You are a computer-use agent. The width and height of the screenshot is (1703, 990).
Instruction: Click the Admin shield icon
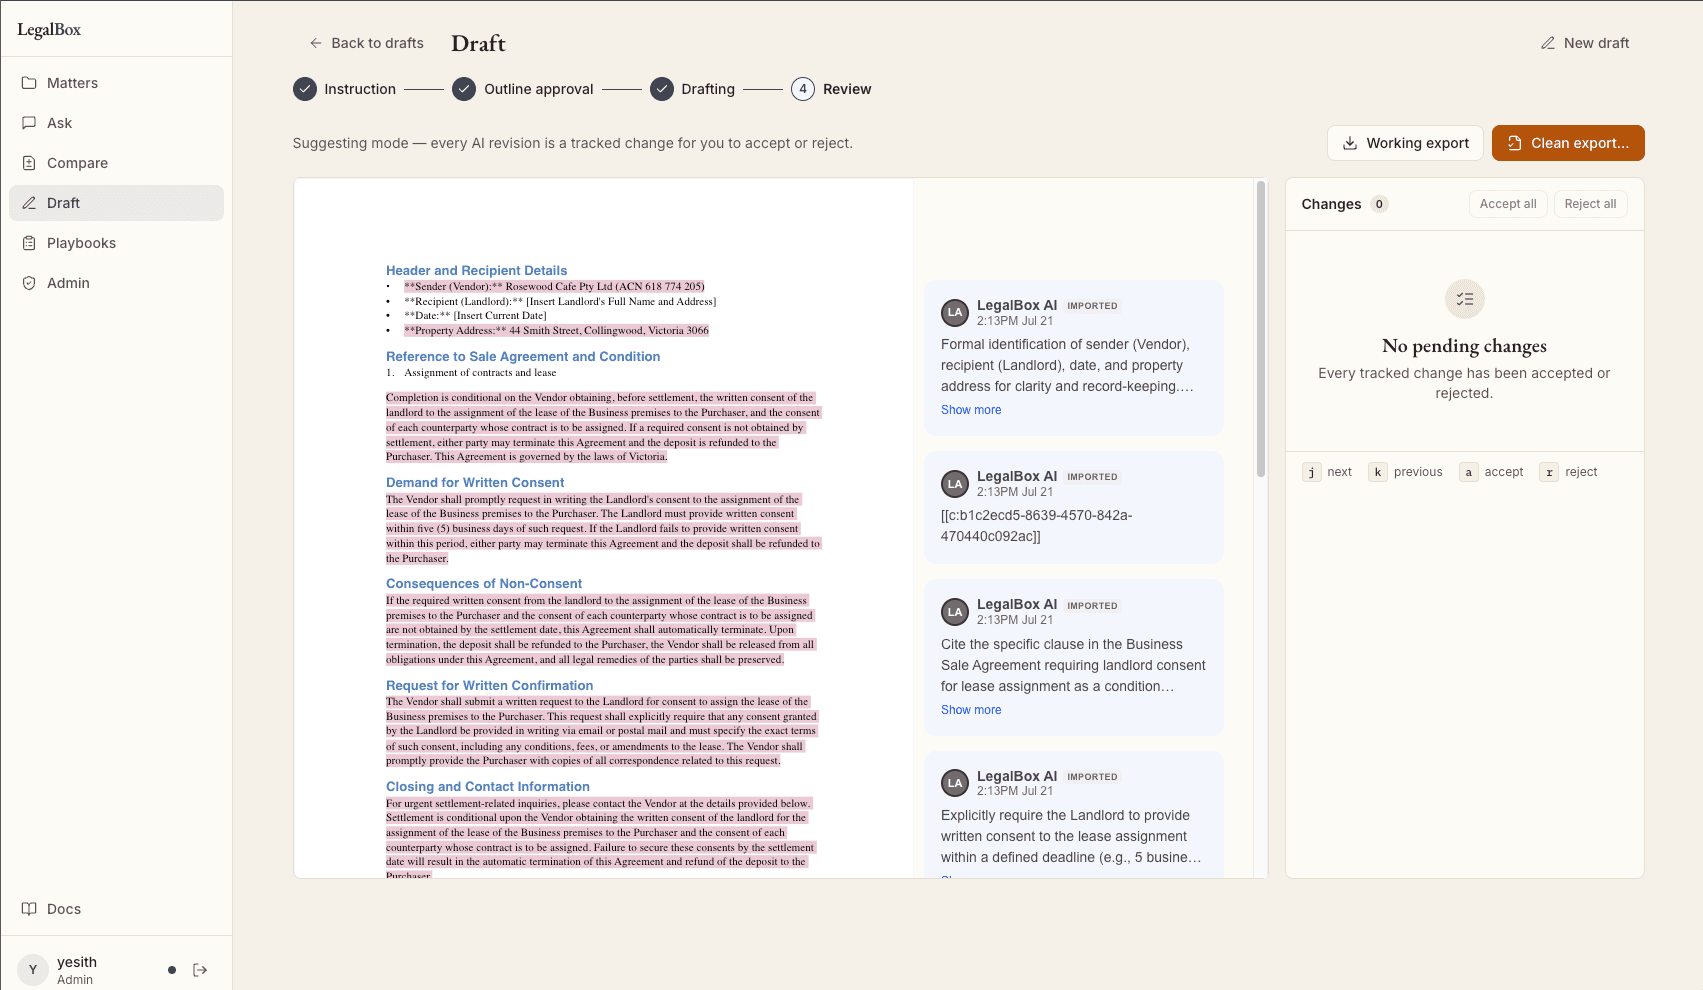pyautogui.click(x=29, y=283)
